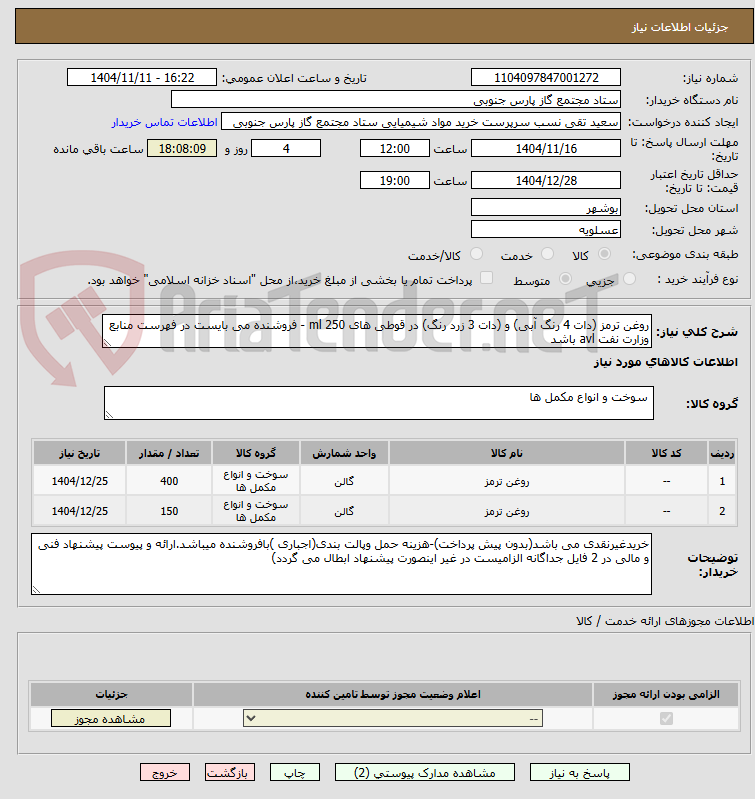Click the نام کالا column header
The width and height of the screenshot is (755, 799).
click(506, 453)
